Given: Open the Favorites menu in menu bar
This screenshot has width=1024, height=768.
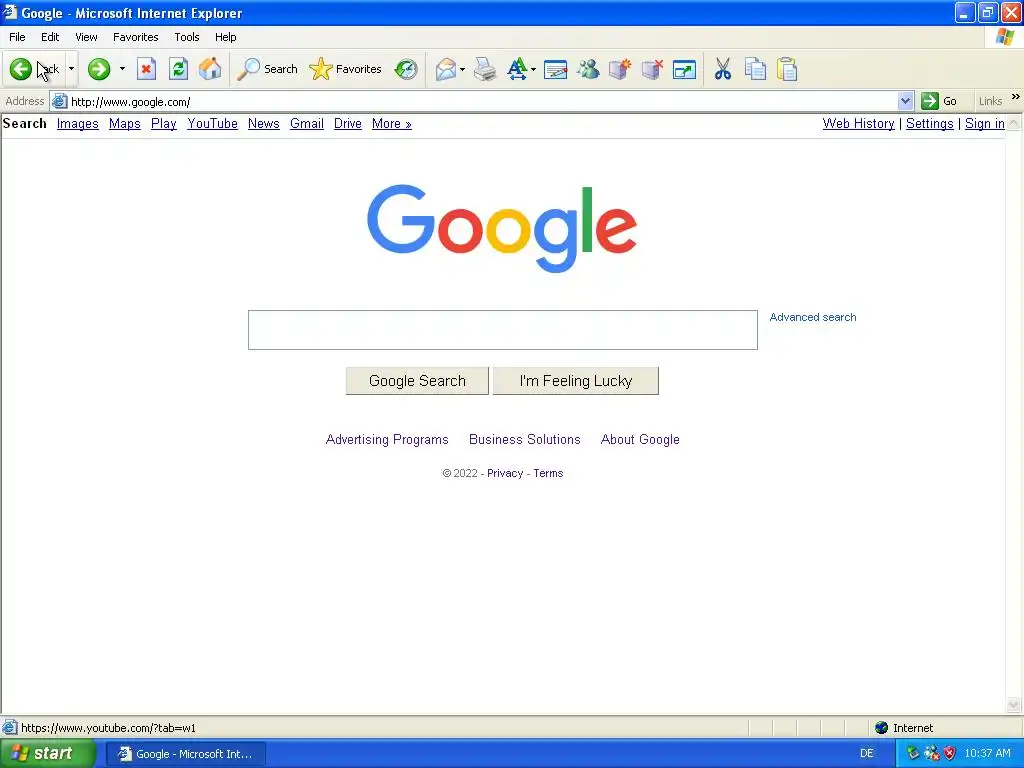Looking at the screenshot, I should pos(136,37).
